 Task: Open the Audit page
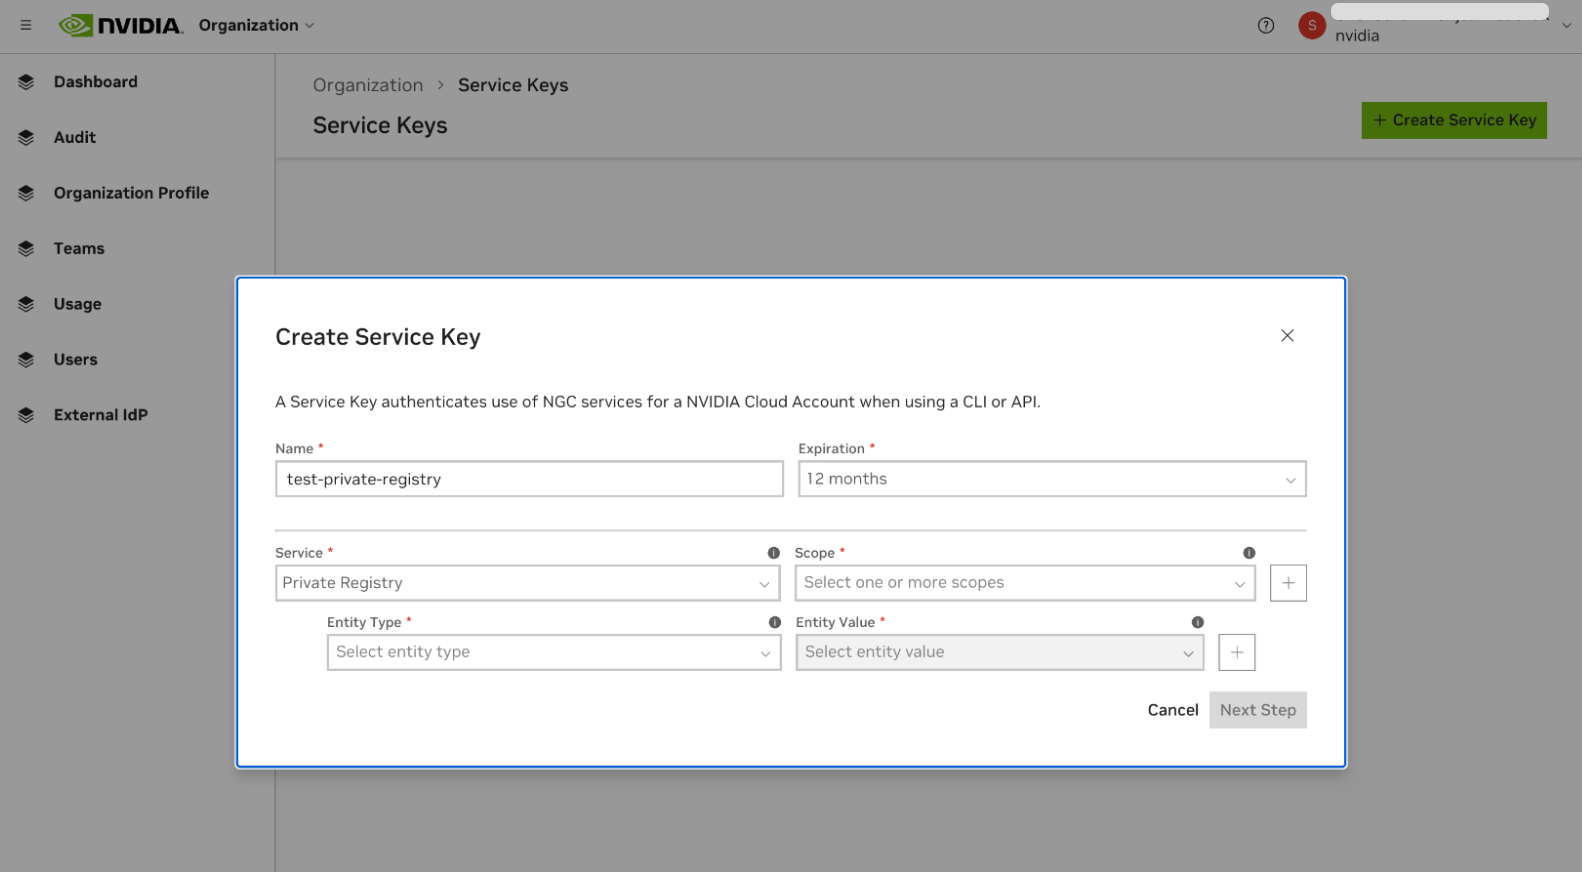(75, 138)
